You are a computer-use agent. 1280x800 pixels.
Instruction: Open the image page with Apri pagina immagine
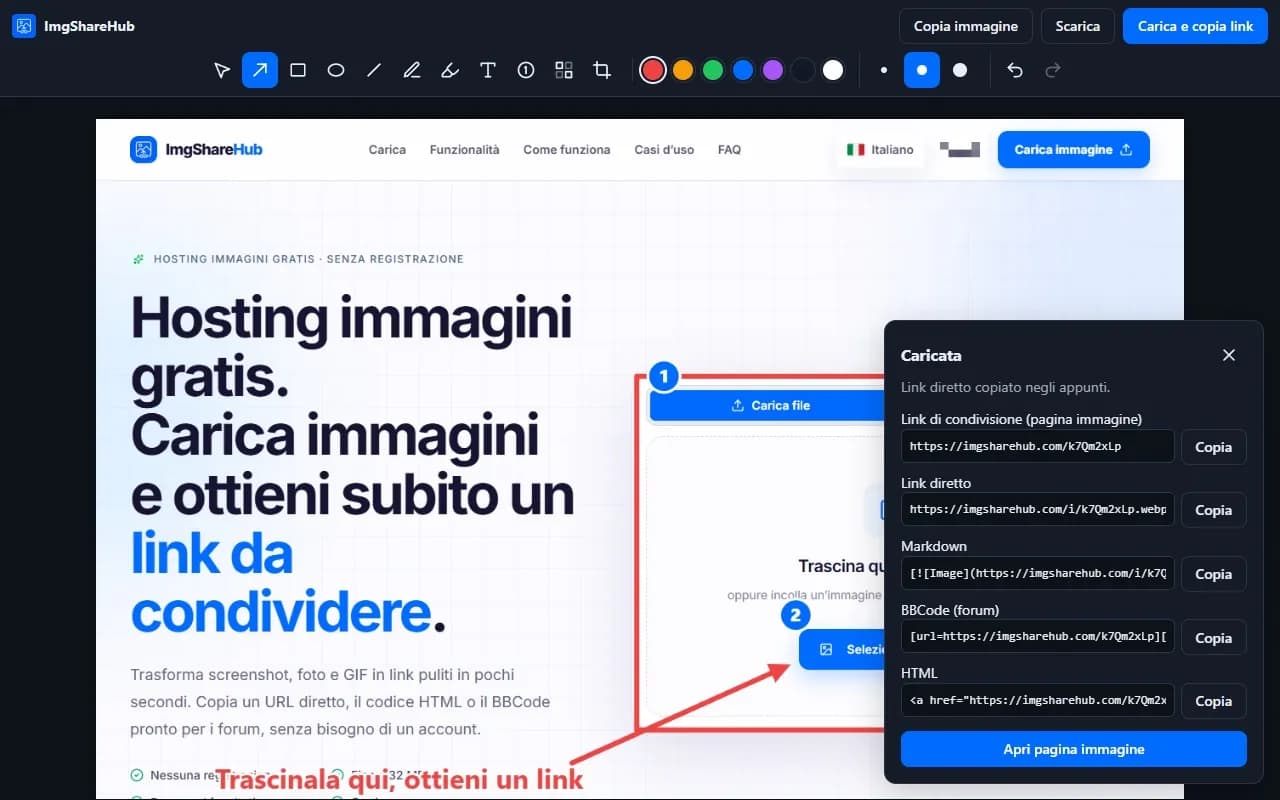click(x=1074, y=749)
